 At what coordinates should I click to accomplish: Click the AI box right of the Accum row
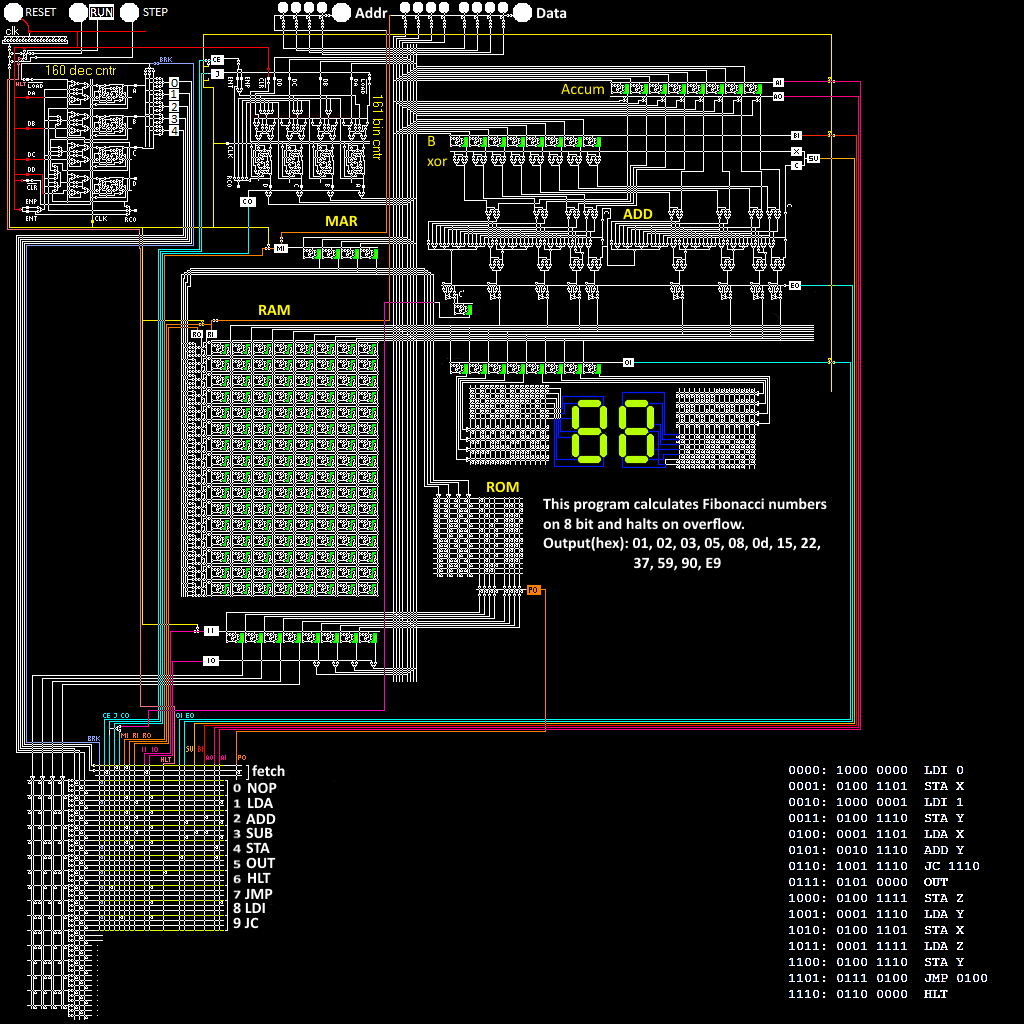(x=778, y=82)
